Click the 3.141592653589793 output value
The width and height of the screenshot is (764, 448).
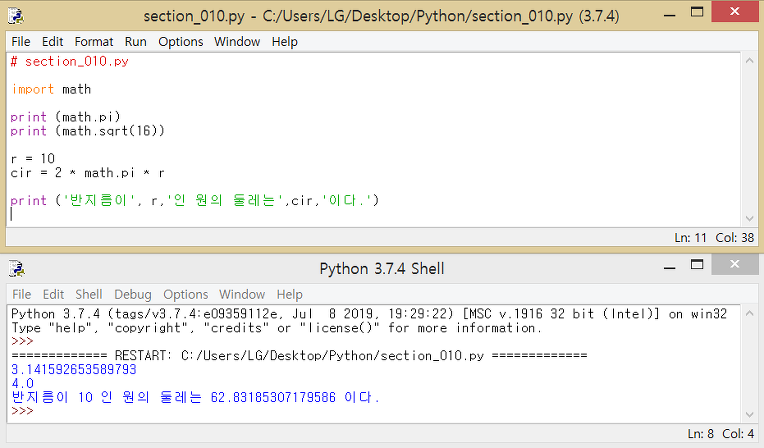pyautogui.click(x=74, y=370)
